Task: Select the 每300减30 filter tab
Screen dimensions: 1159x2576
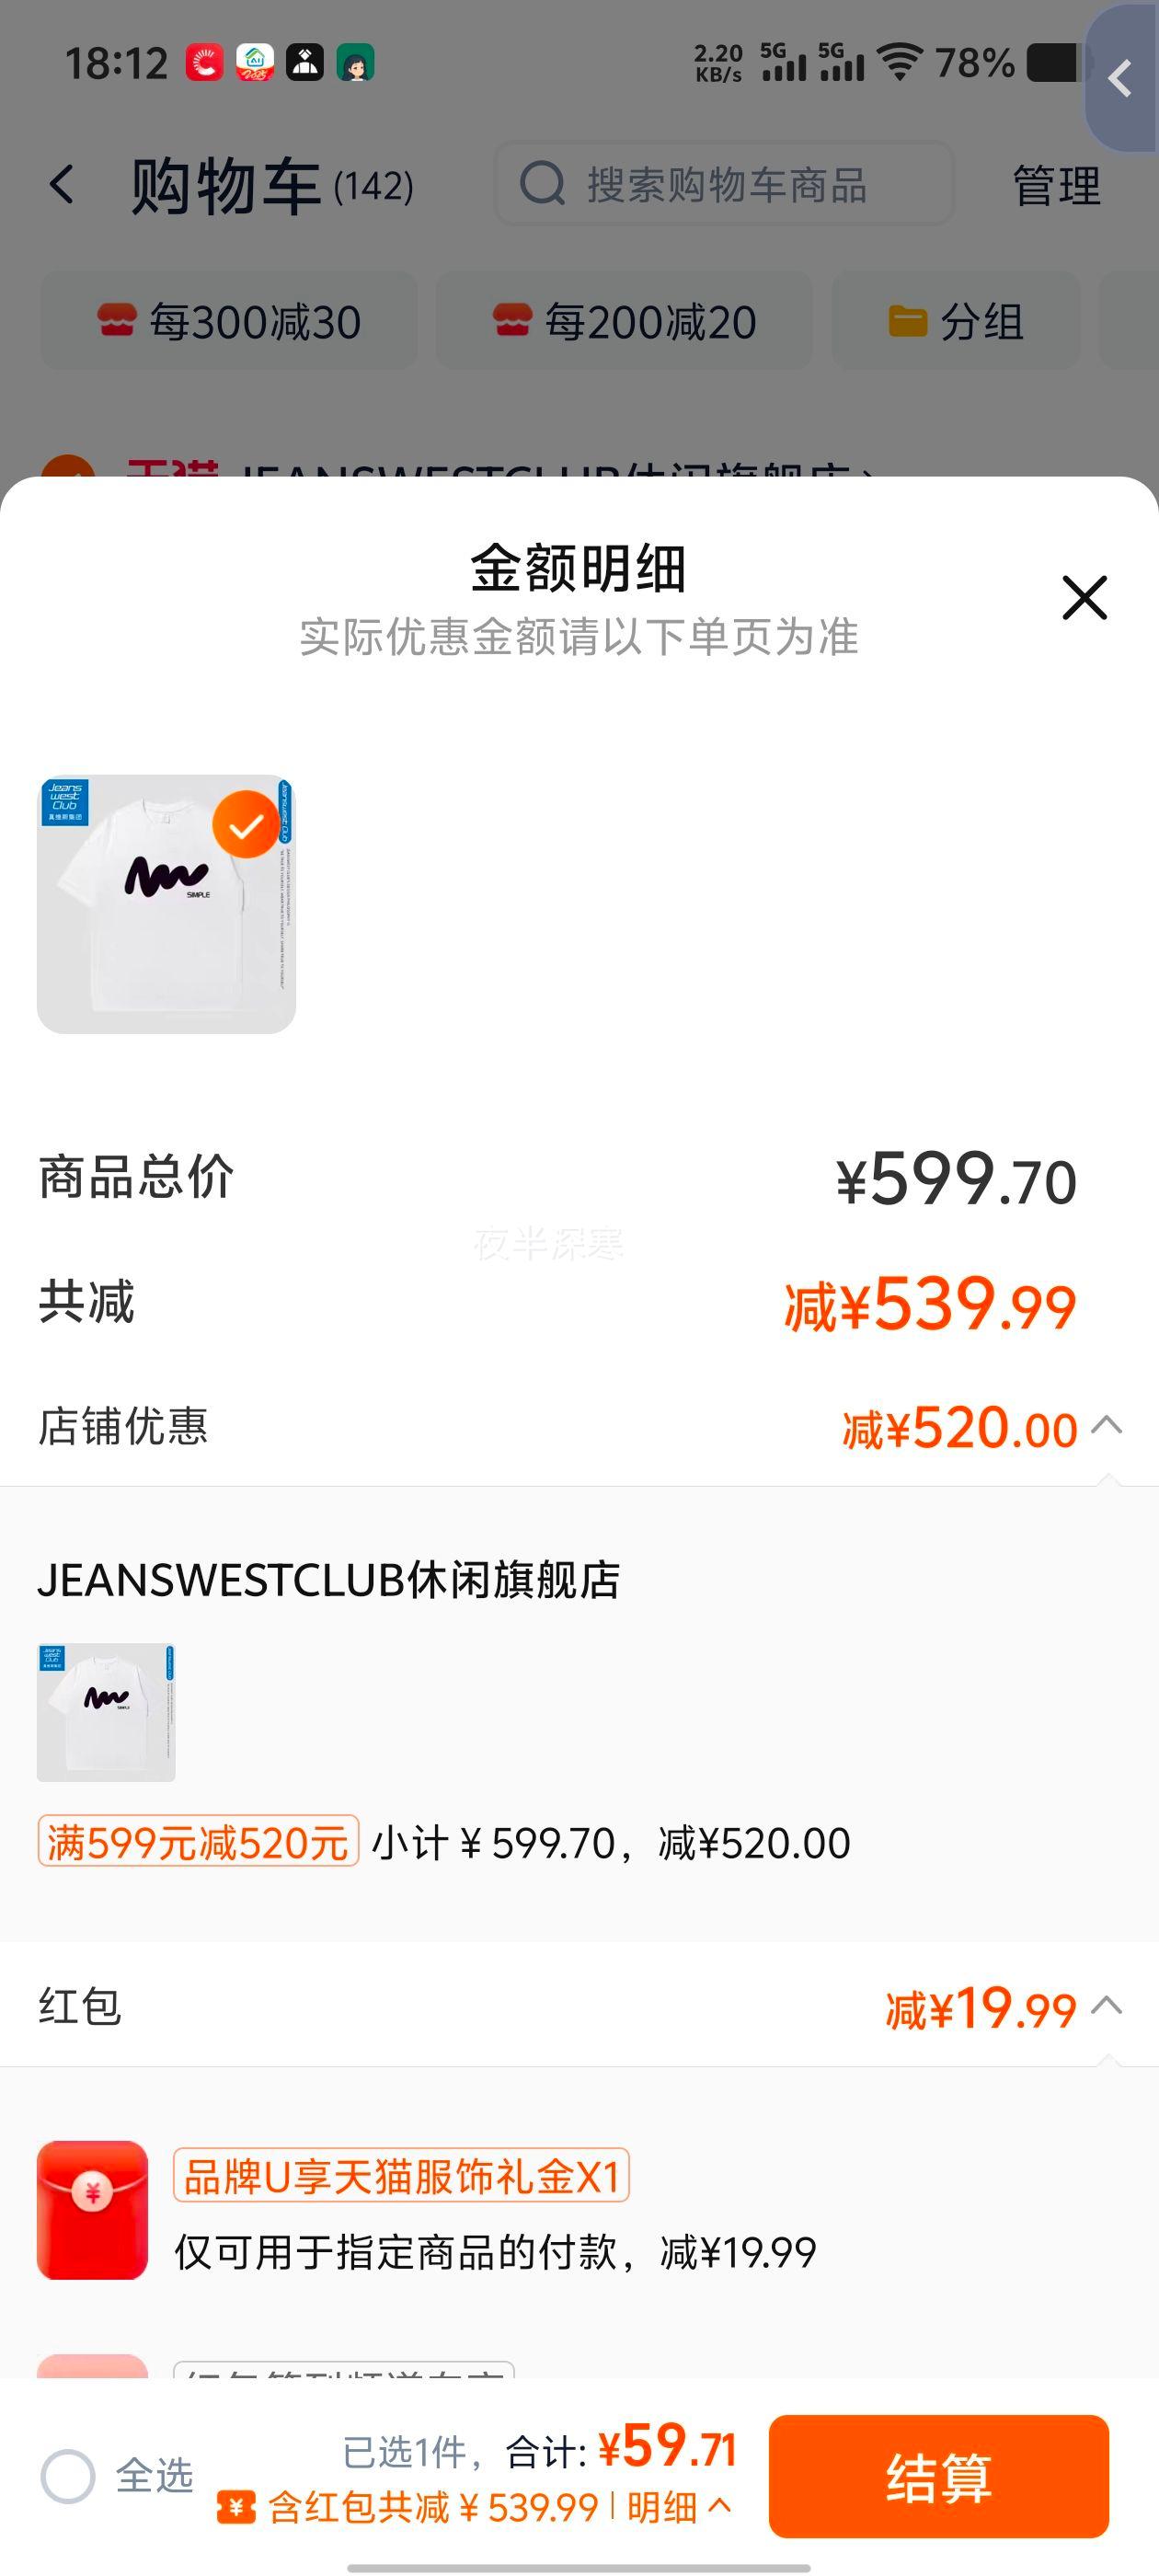Action: pyautogui.click(x=229, y=321)
